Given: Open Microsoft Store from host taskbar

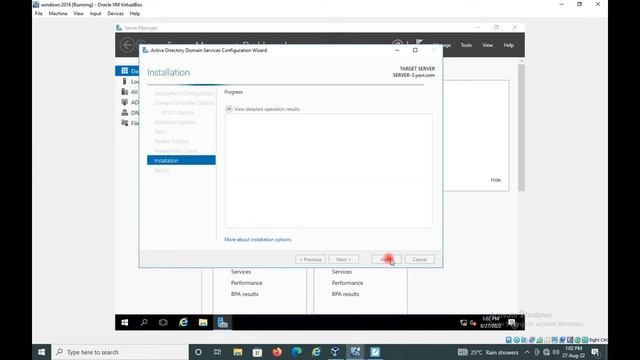Looking at the screenshot, I should pos(258,352).
